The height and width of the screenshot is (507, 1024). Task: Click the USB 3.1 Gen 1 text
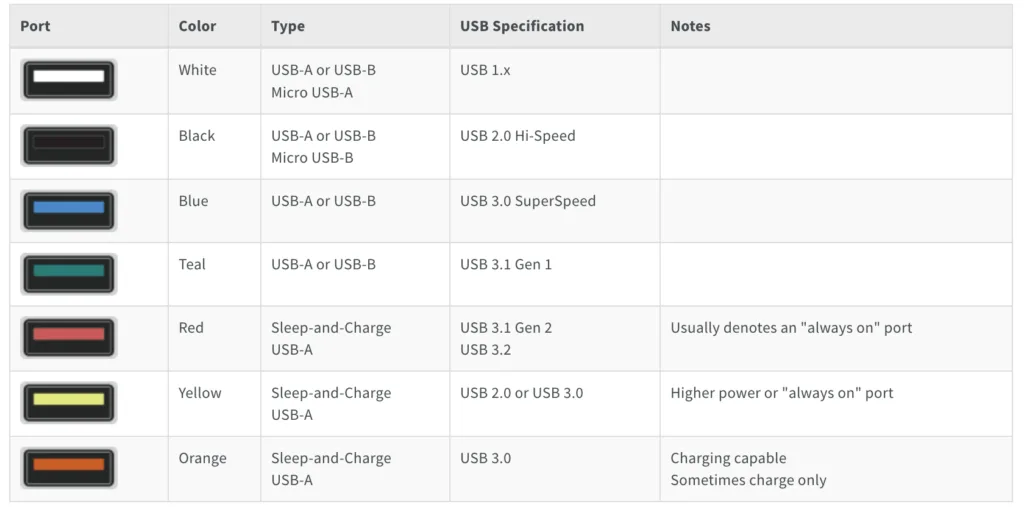(x=506, y=264)
